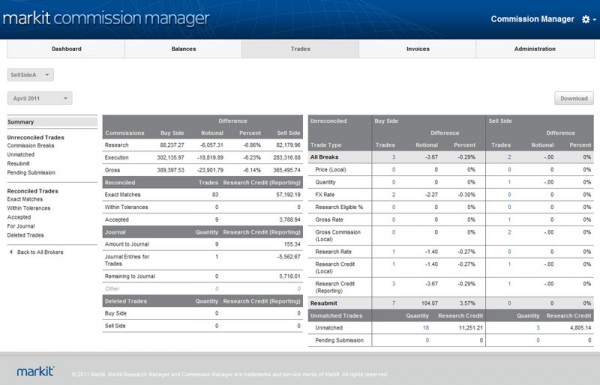Click Back to All Brokers link
600x385 pixels.
click(x=40, y=252)
